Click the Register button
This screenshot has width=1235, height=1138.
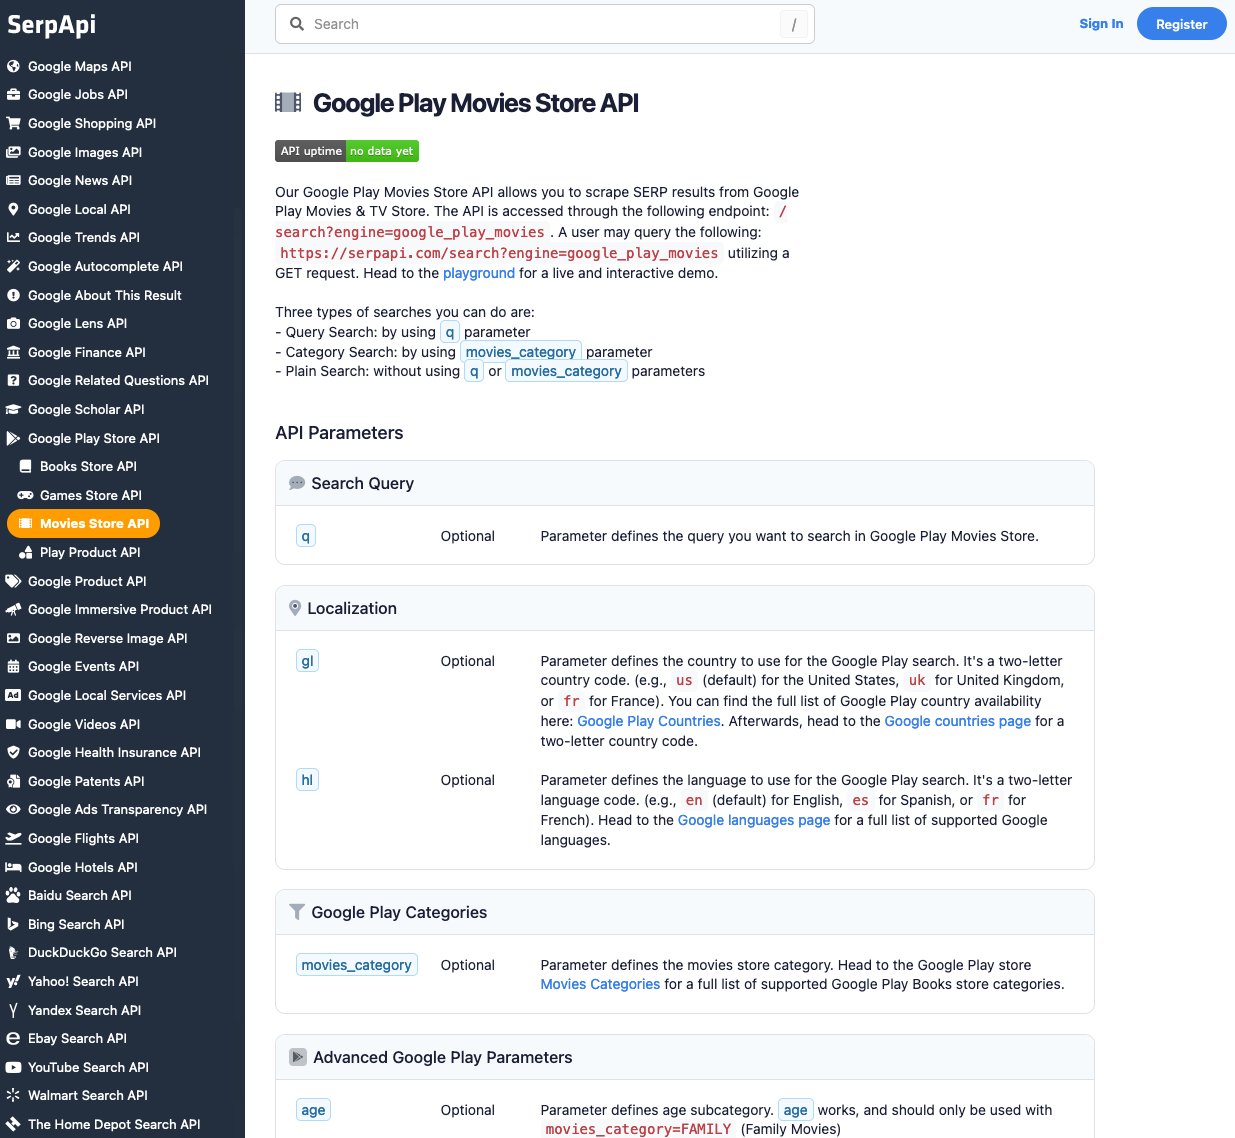click(x=1182, y=24)
